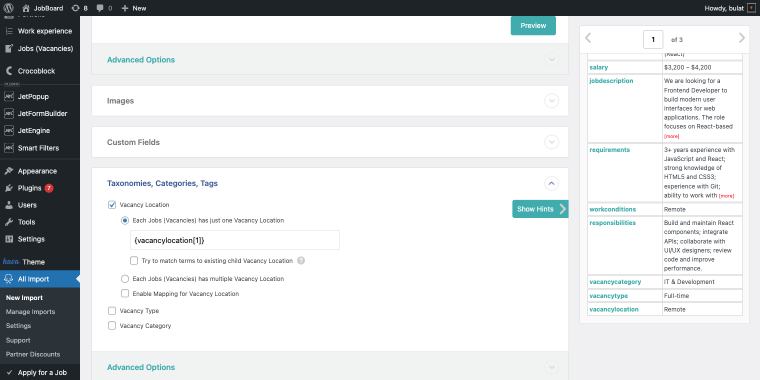Open the WordPress logo menu

pyautogui.click(x=8, y=8)
